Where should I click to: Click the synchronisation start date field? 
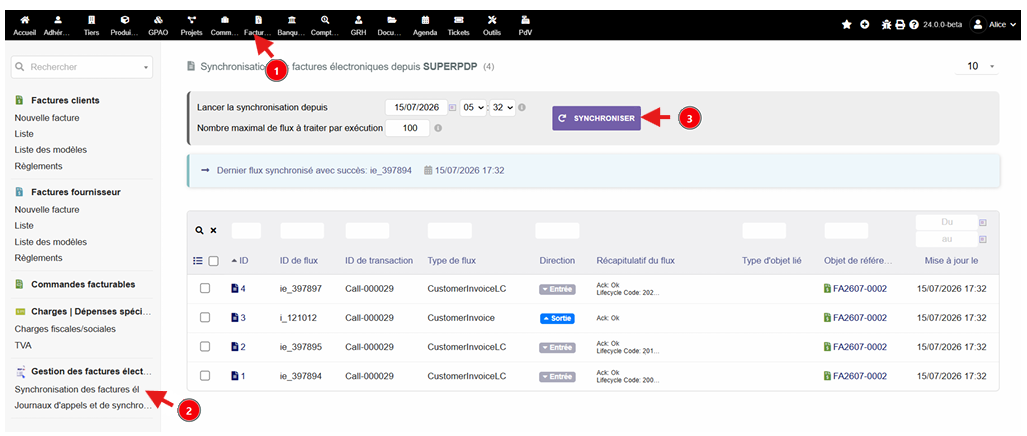(x=416, y=107)
